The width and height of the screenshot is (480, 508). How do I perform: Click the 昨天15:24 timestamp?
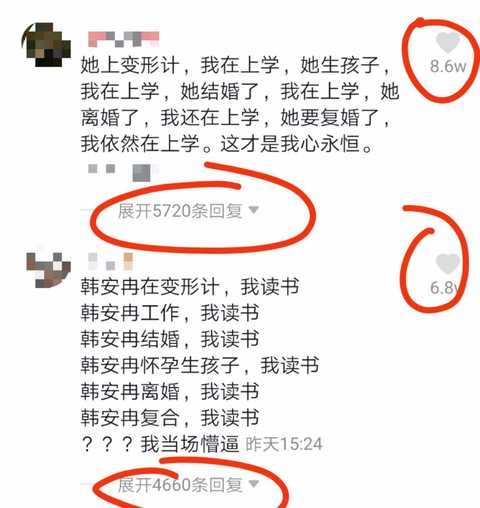[x=284, y=444]
